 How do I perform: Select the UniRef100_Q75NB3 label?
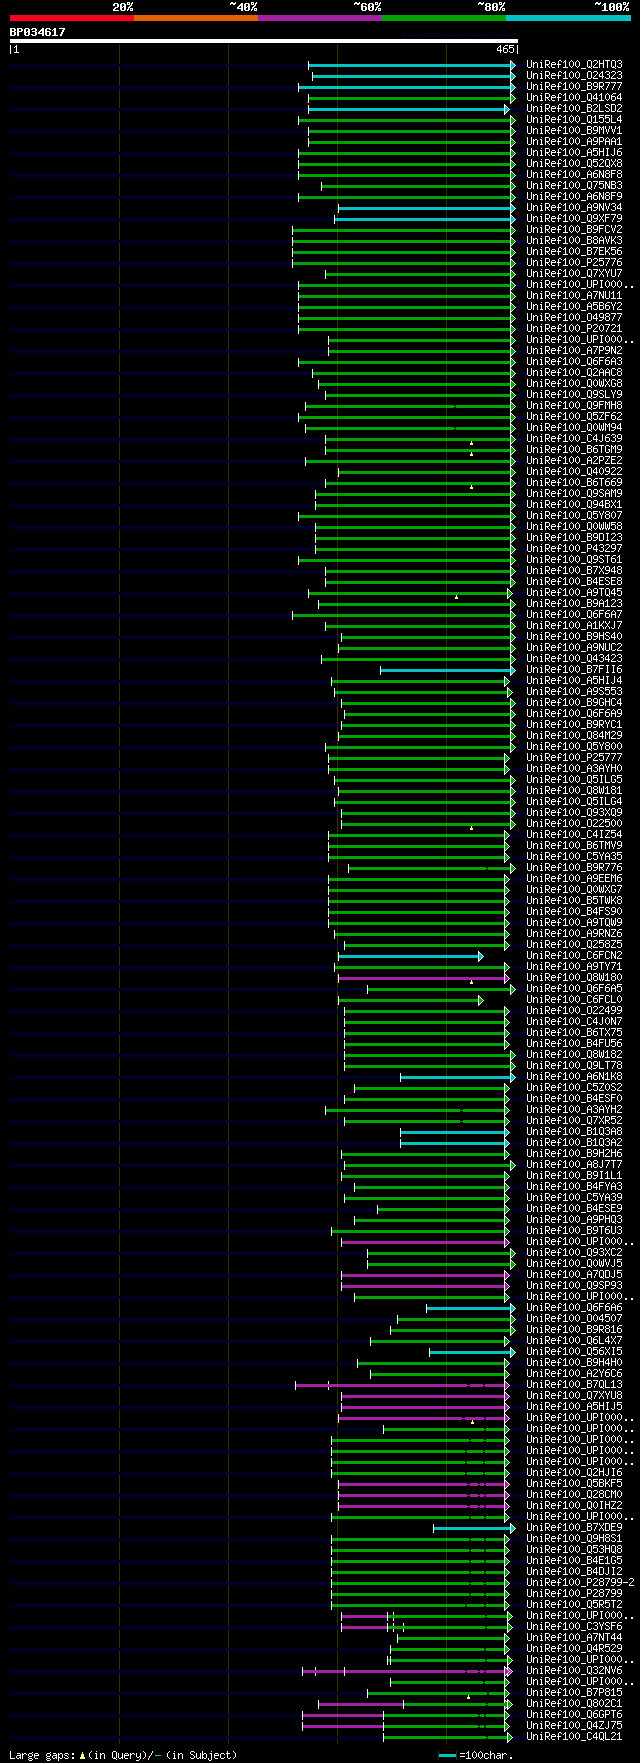[x=574, y=185]
